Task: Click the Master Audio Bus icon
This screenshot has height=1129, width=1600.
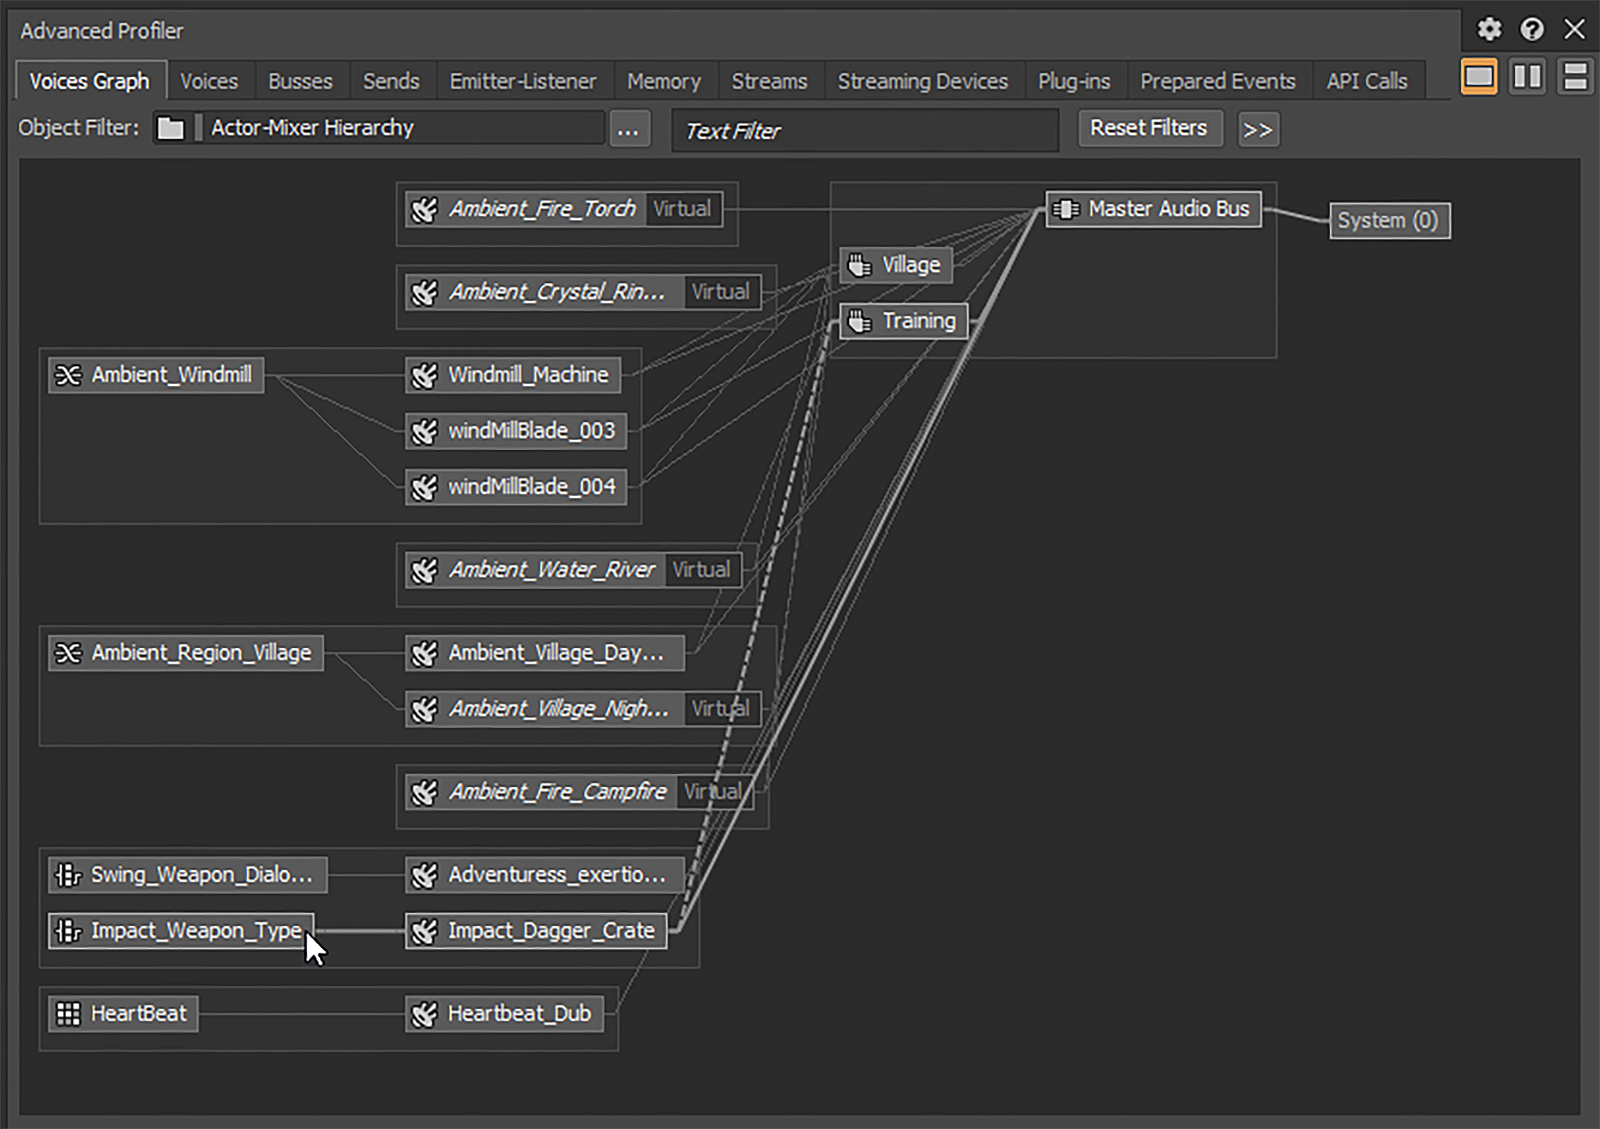Action: (x=1066, y=209)
